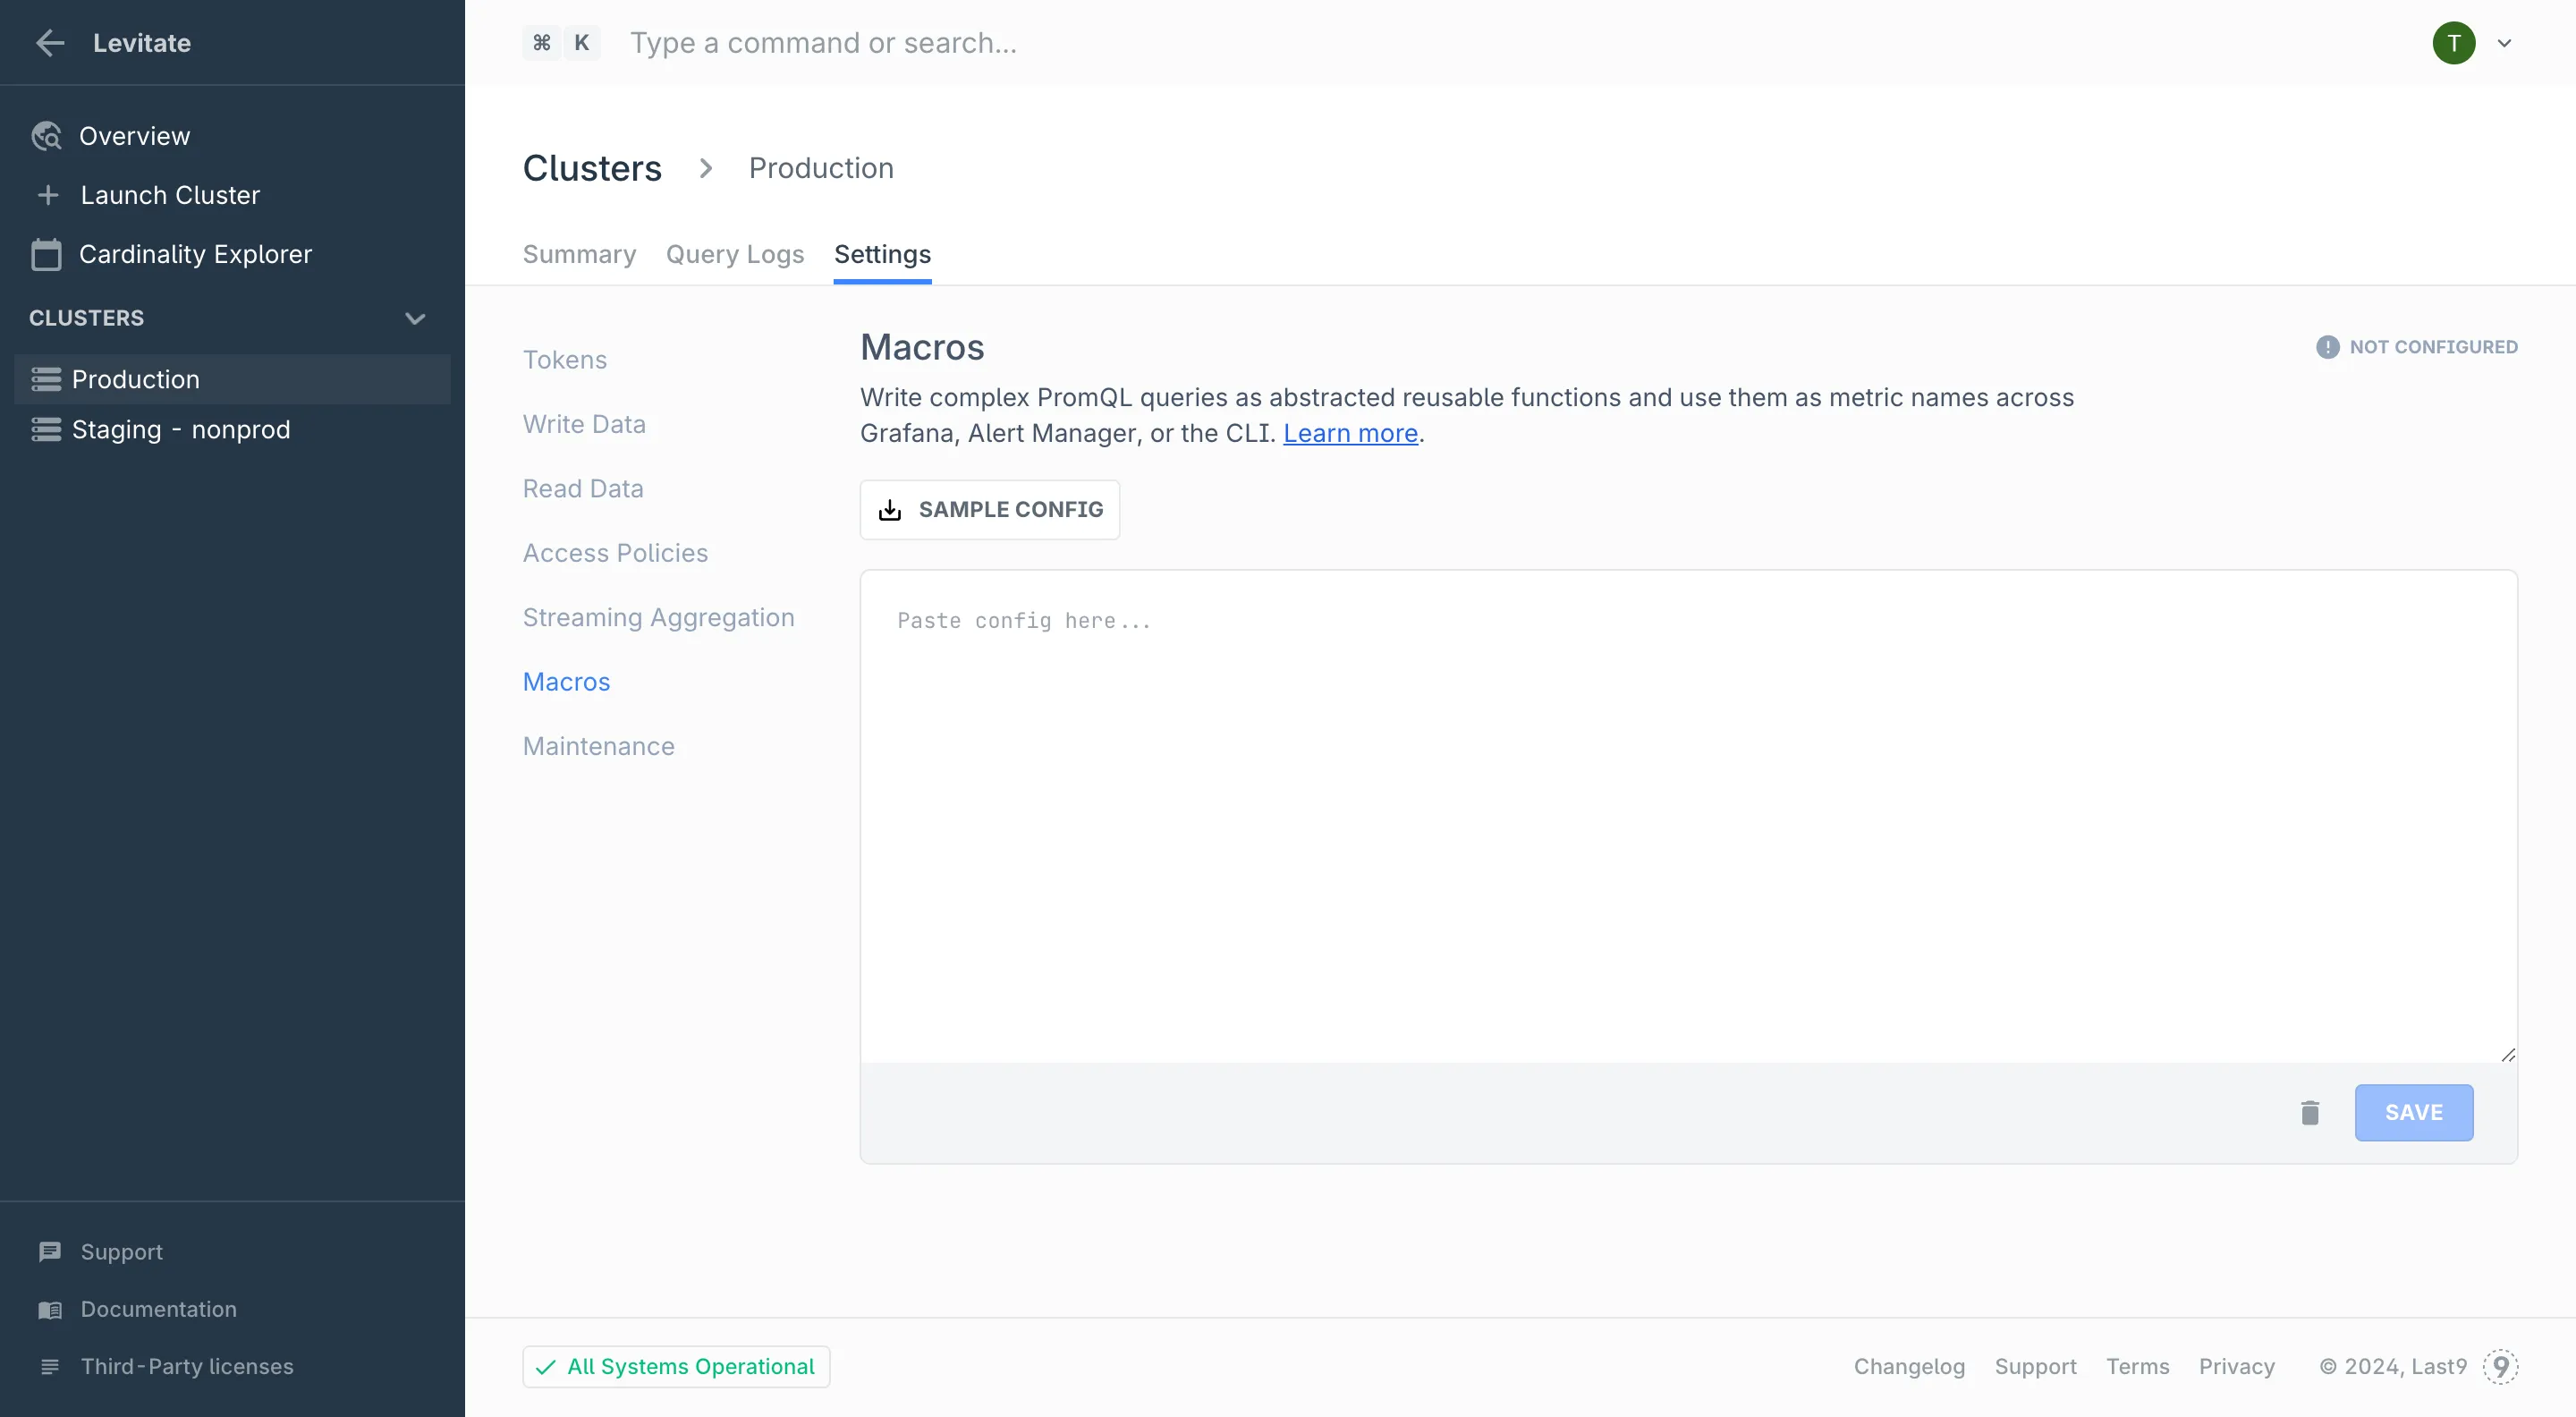Collapse the CLUSTERS section chevron
Image resolution: width=2576 pixels, height=1417 pixels.
[x=415, y=318]
